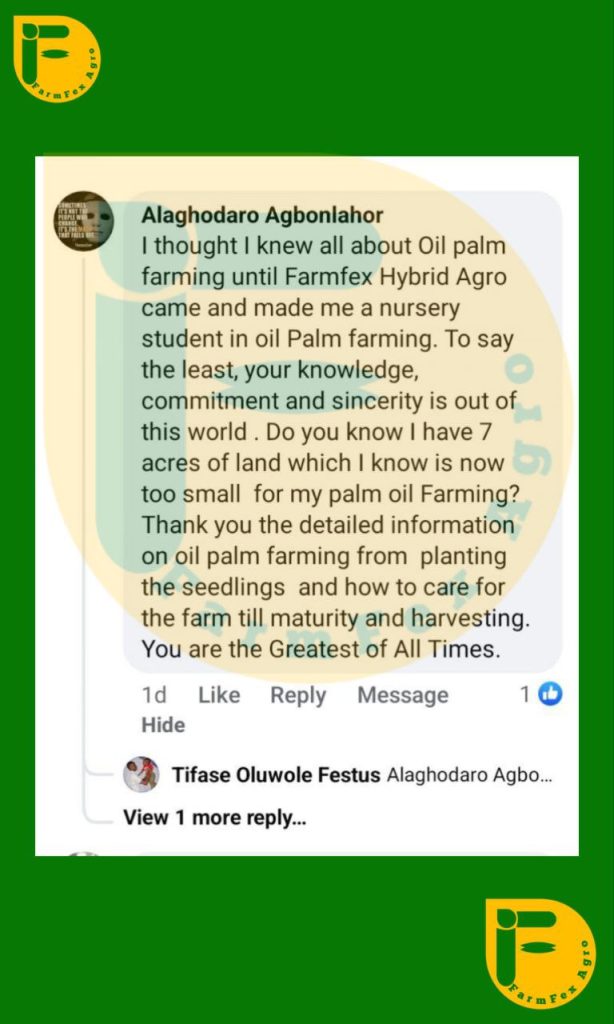614x1024 pixels.
Task: Message the commenter via Message link
Action: coord(402,695)
